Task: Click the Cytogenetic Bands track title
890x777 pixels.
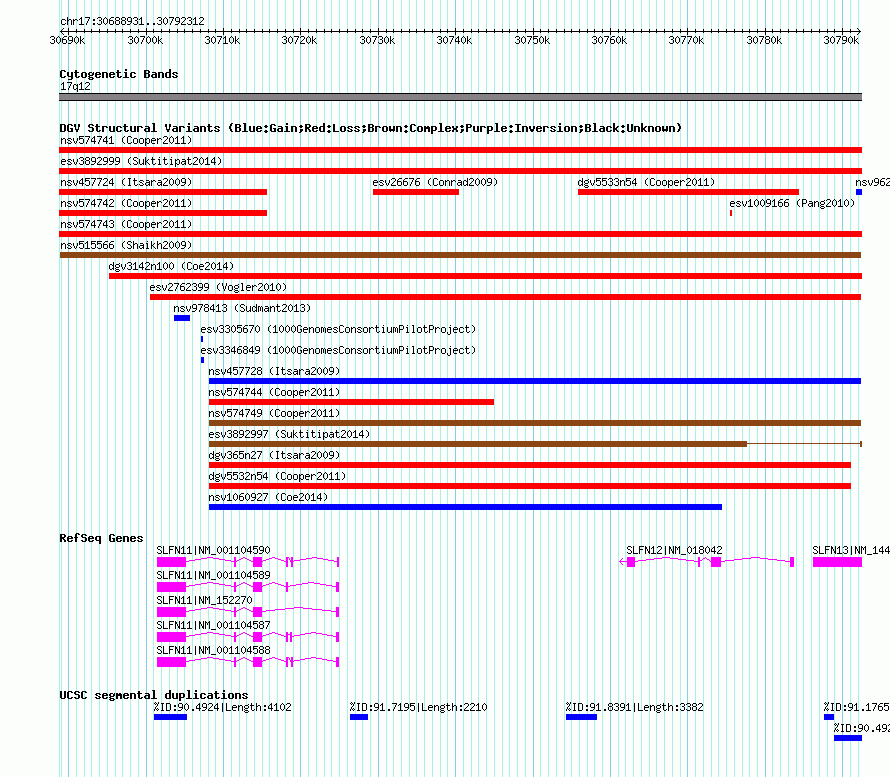Action: pos(119,74)
